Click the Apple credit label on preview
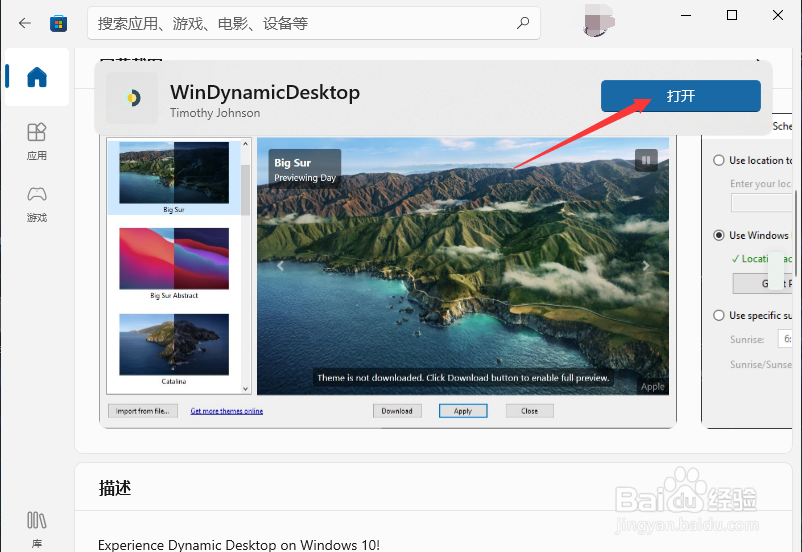The height and width of the screenshot is (552, 802). (653, 387)
